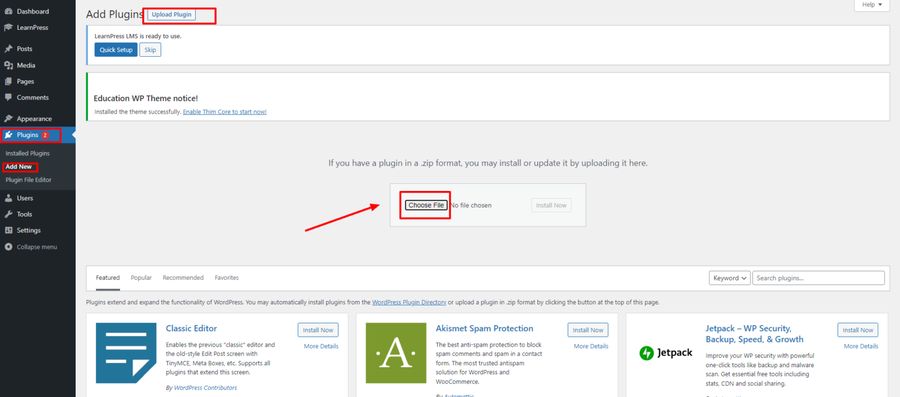Click the Plugins plug icon
Viewport: 900px width, 397px height.
click(9, 135)
